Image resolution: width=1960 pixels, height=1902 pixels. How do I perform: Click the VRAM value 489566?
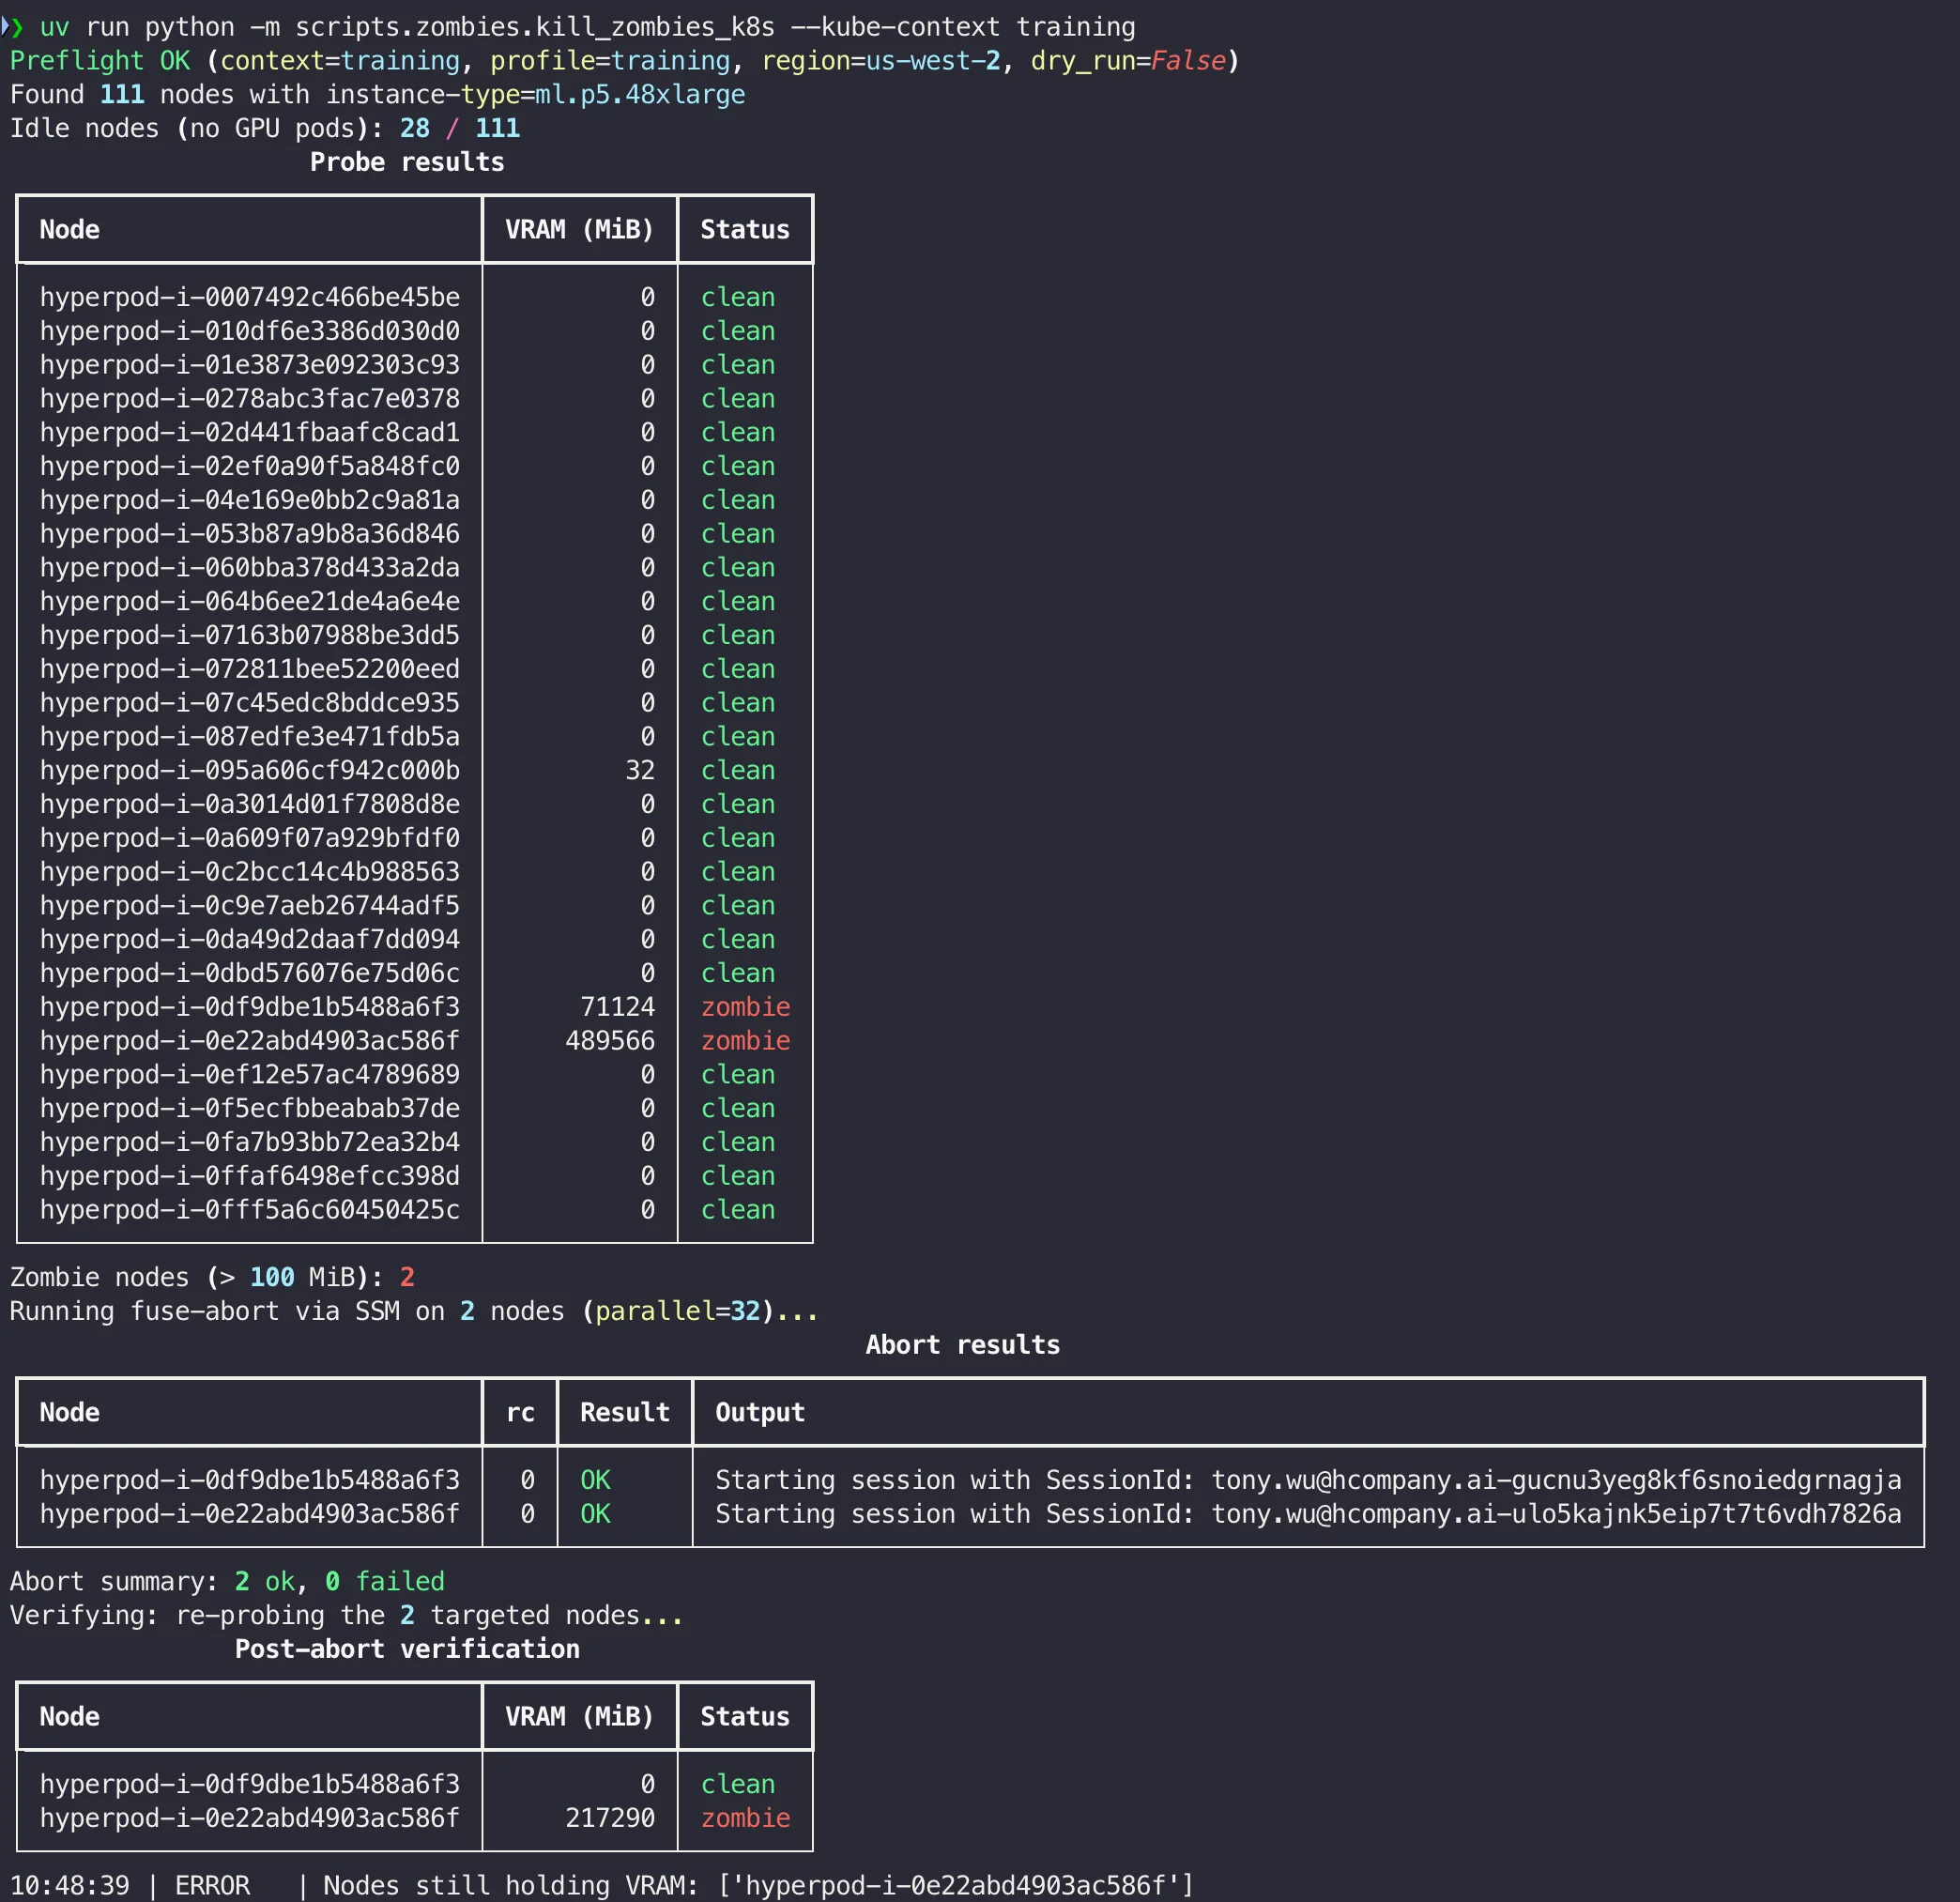[x=610, y=1041]
